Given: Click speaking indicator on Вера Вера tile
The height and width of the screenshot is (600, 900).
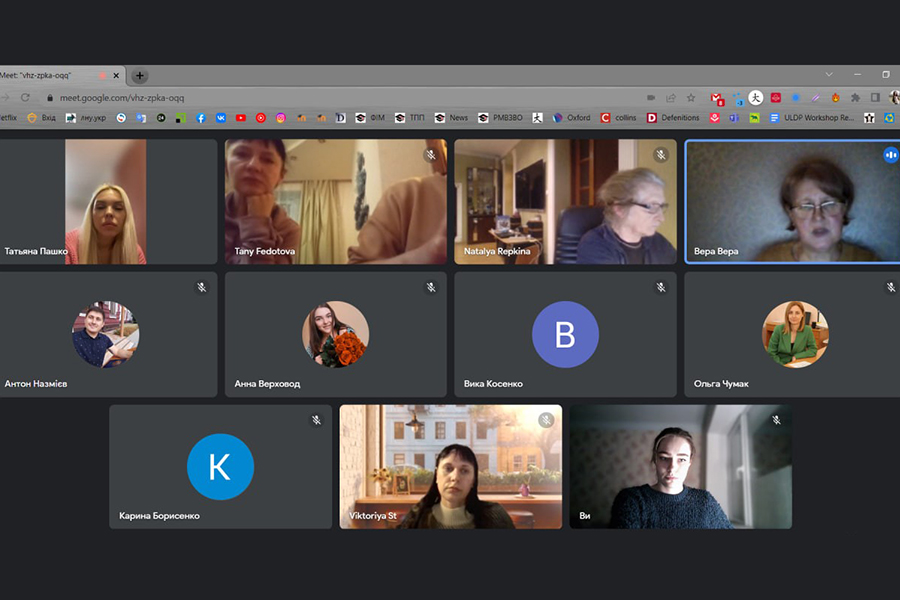Looking at the screenshot, I should pos(890,154).
